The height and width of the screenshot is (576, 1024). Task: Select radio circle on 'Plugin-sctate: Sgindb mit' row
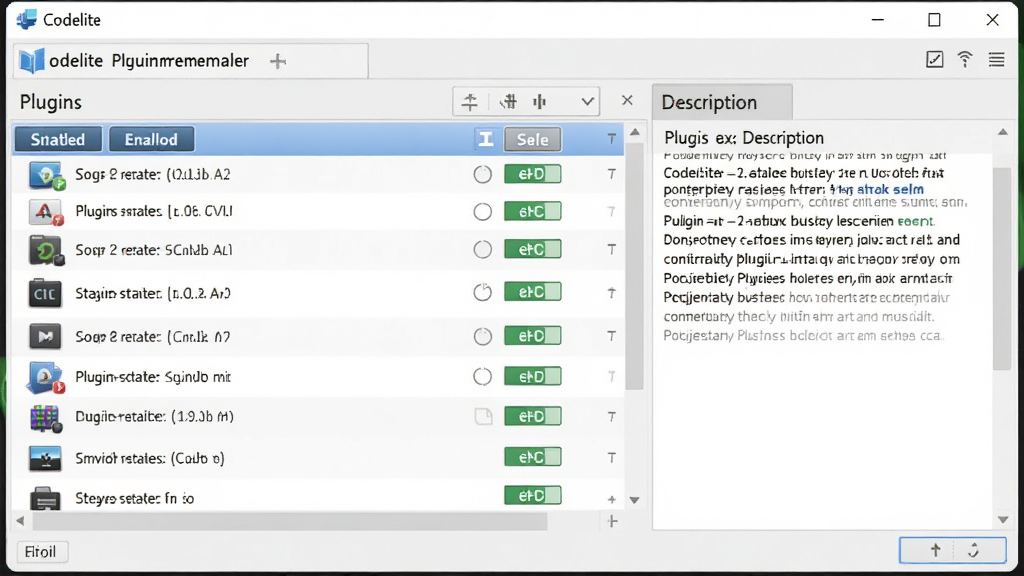coord(483,377)
